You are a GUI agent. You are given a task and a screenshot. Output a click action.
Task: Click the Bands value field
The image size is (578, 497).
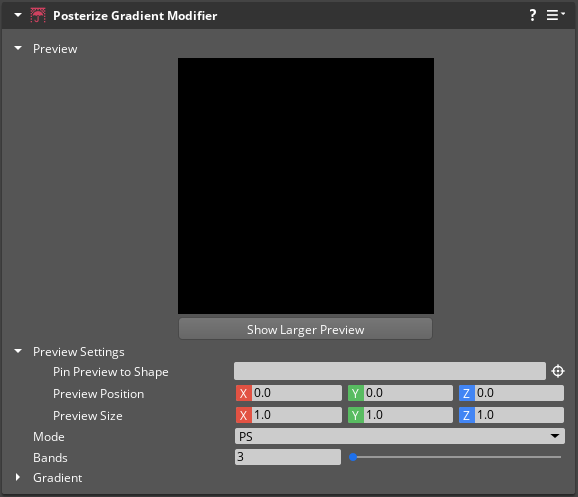288,457
